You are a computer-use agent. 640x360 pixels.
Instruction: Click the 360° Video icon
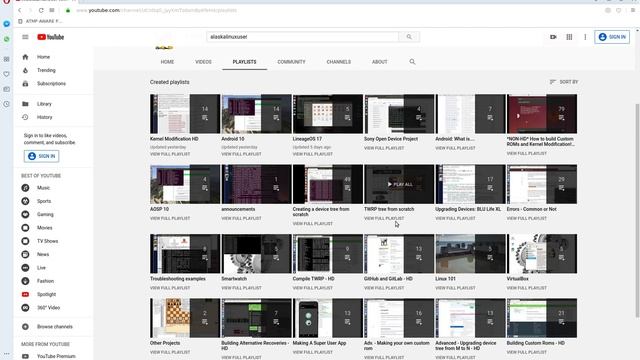[25, 308]
